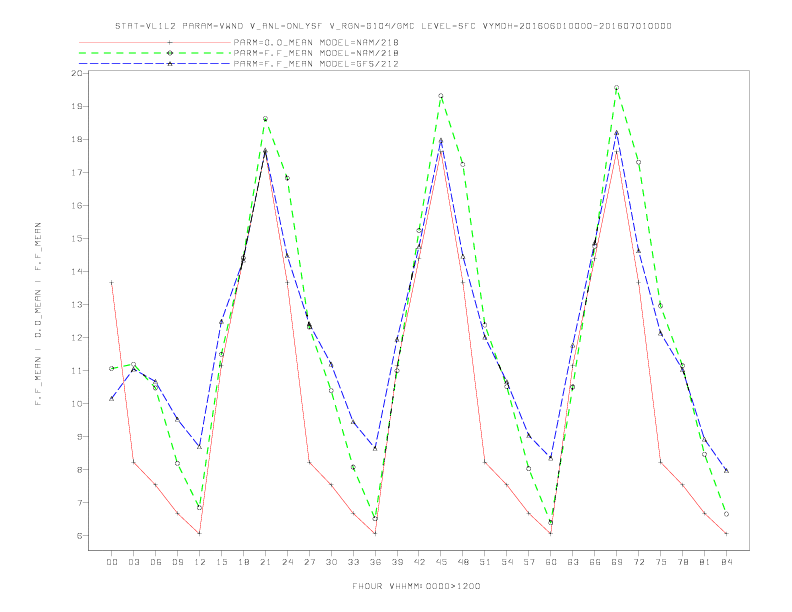Click x-axis tick label 69
This screenshot has width=792, height=612.
tap(617, 562)
